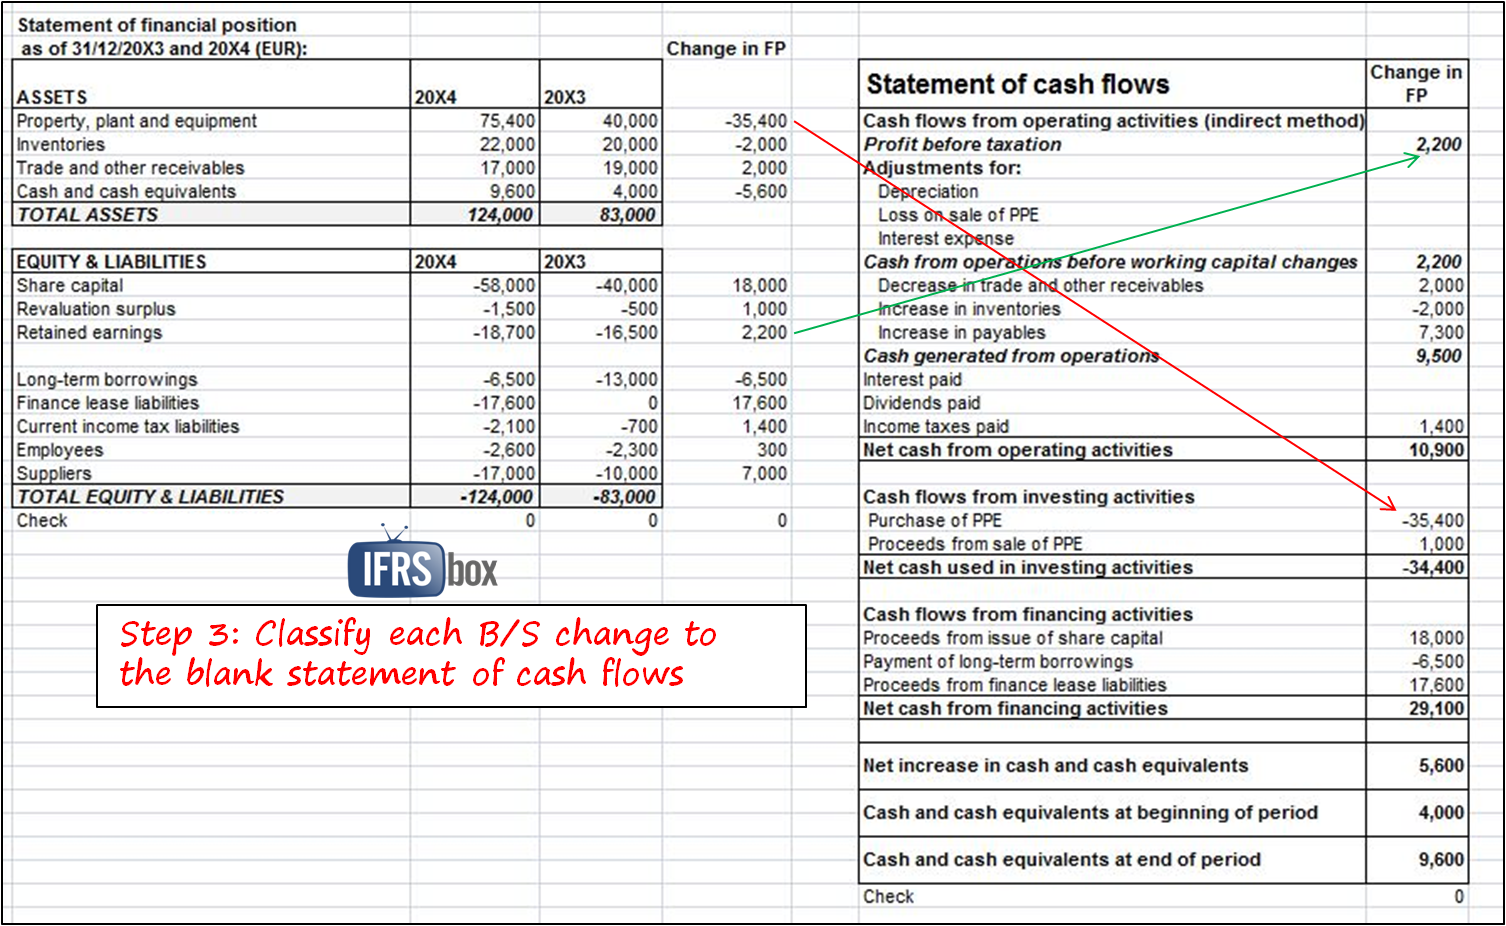This screenshot has height=926, width=1506.
Task: Click the Purchase of PPE value in cash flows
Action: [1432, 521]
